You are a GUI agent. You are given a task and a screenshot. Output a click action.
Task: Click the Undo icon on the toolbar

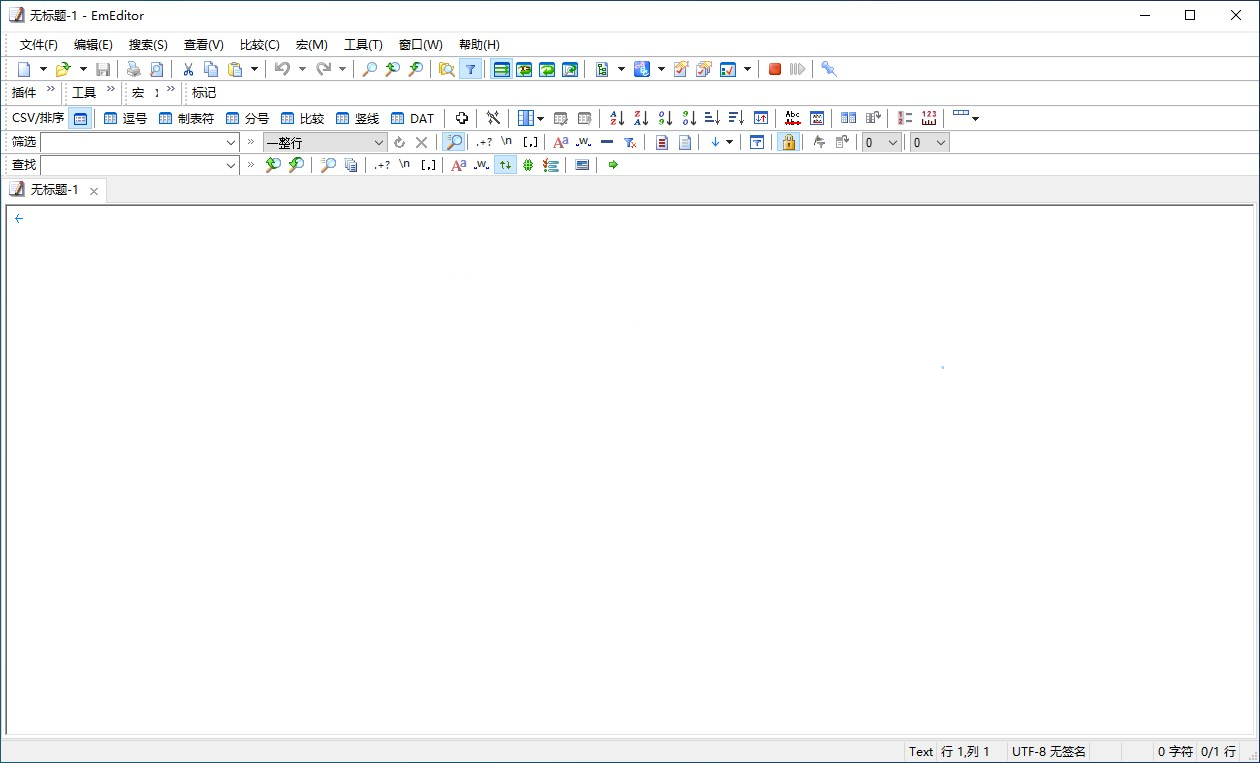pyautogui.click(x=285, y=68)
